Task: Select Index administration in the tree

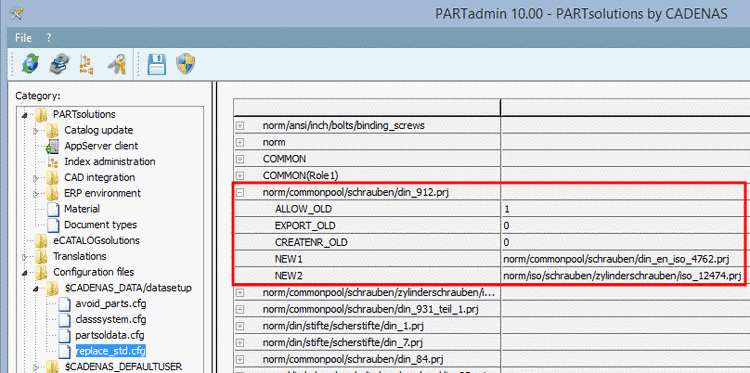Action: [x=110, y=162]
